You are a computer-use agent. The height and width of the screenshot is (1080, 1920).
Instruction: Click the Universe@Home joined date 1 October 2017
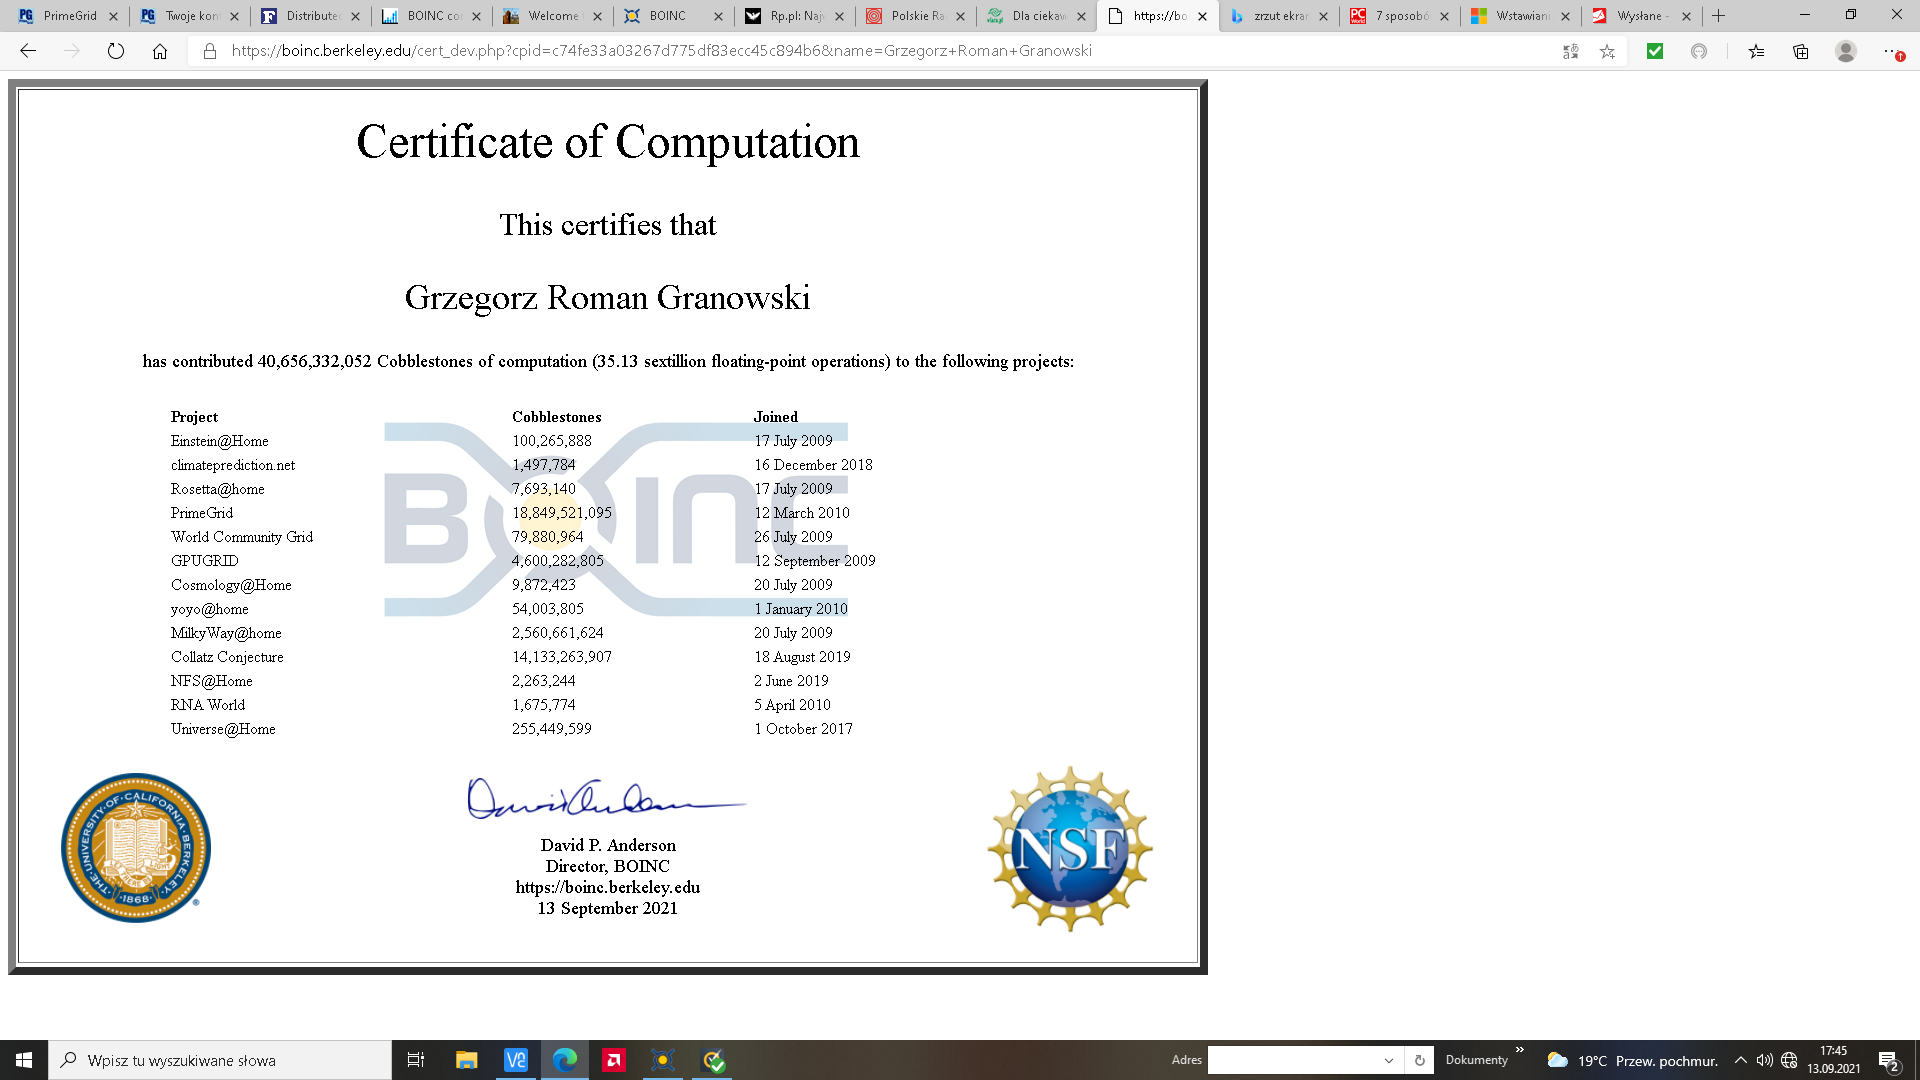pyautogui.click(x=803, y=729)
